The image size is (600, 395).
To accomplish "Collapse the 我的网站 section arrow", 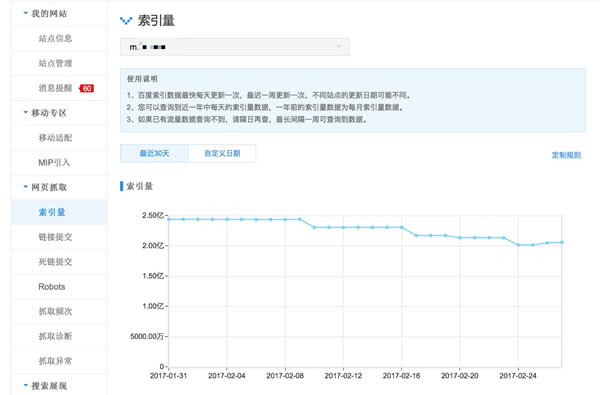I will click(26, 13).
